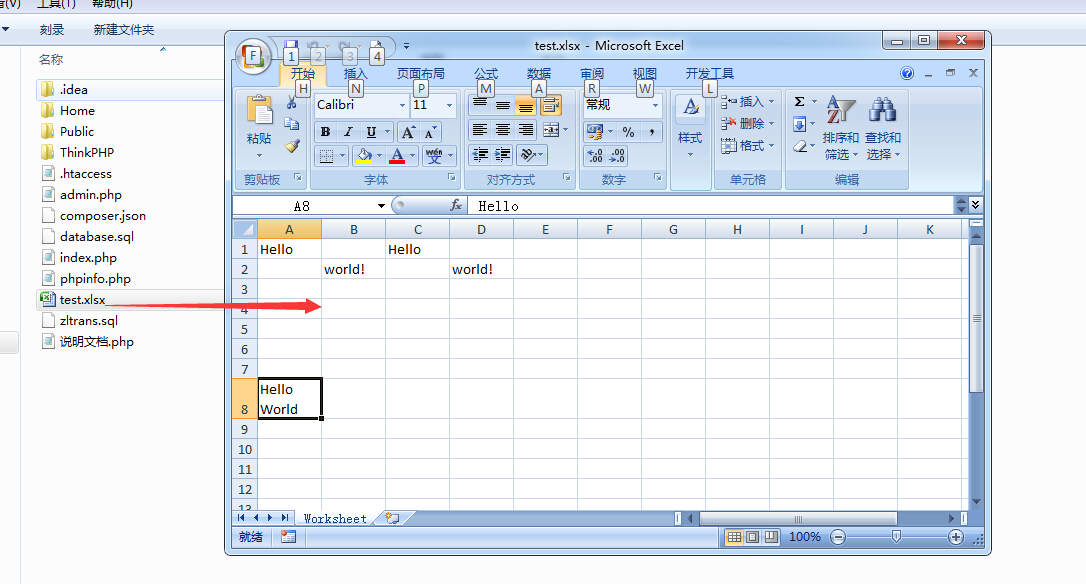The width and height of the screenshot is (1086, 584).
Task: Switch to the 插入 ribbon tab
Action: tap(355, 73)
